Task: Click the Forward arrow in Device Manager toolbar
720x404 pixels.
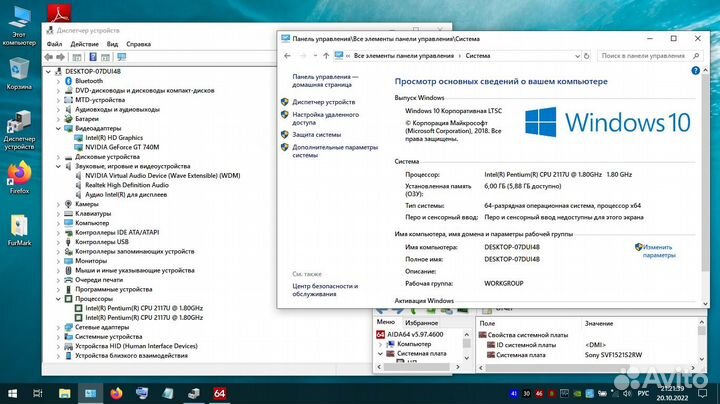Action: pyautogui.click(x=61, y=57)
